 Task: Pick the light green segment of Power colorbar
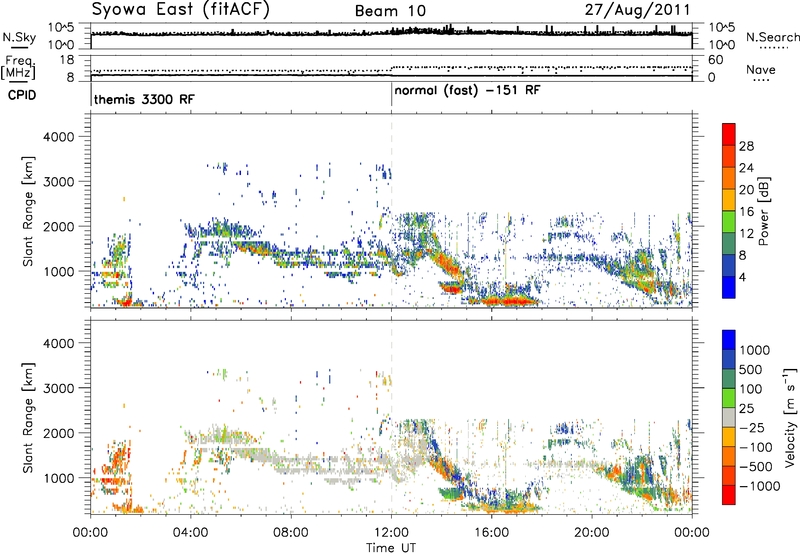click(729, 222)
